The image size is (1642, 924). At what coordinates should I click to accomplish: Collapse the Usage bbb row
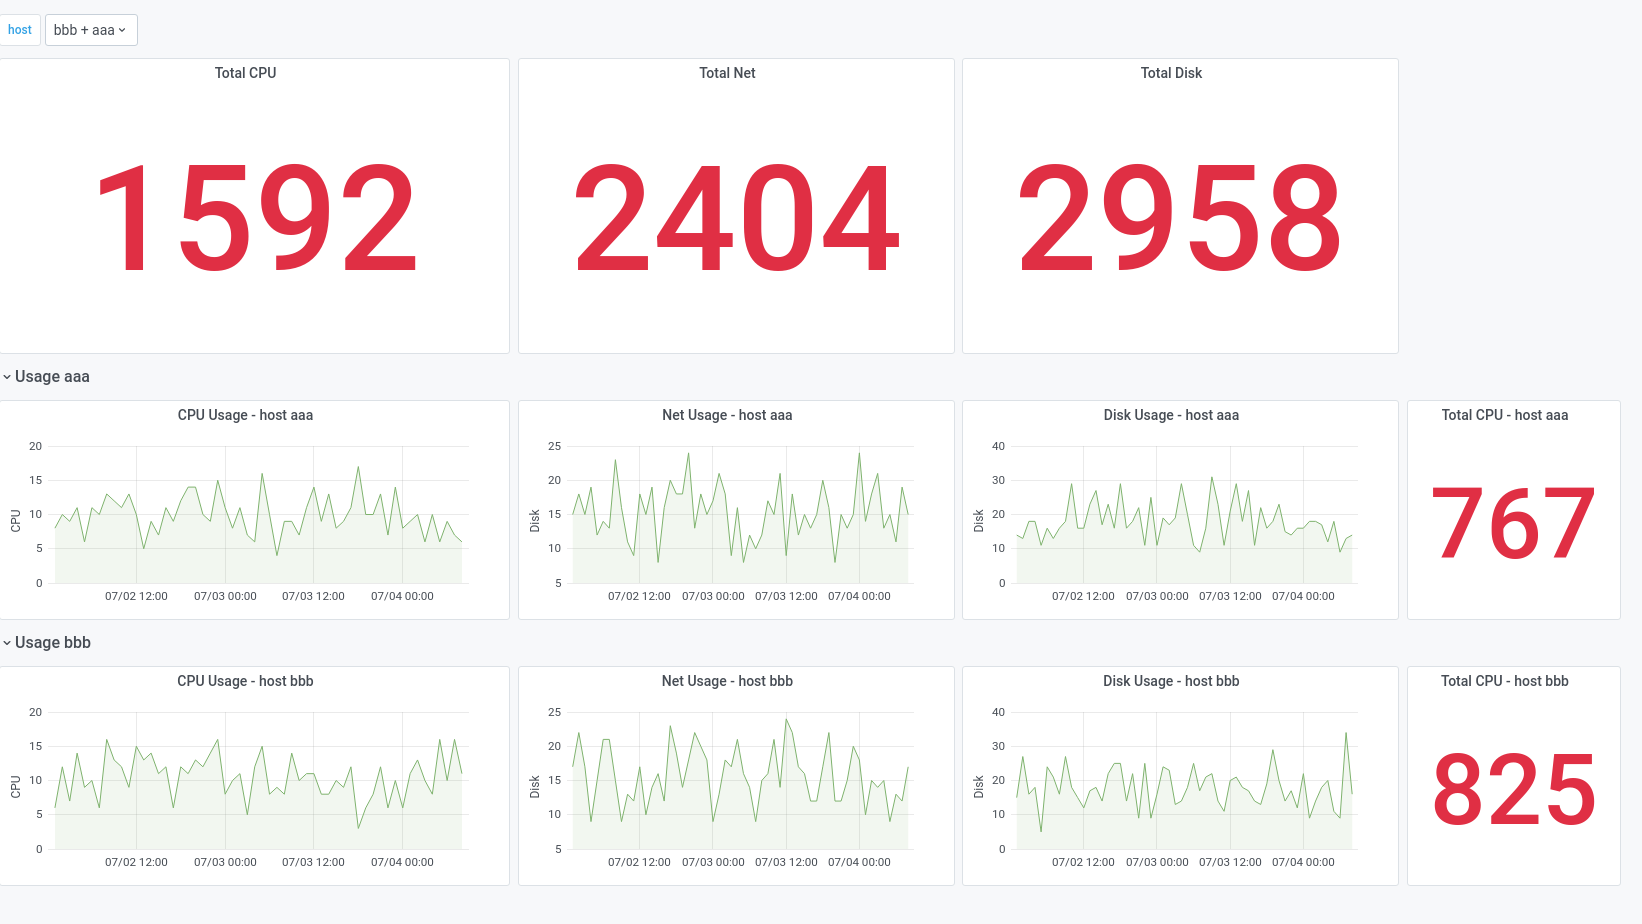pyautogui.click(x=46, y=643)
